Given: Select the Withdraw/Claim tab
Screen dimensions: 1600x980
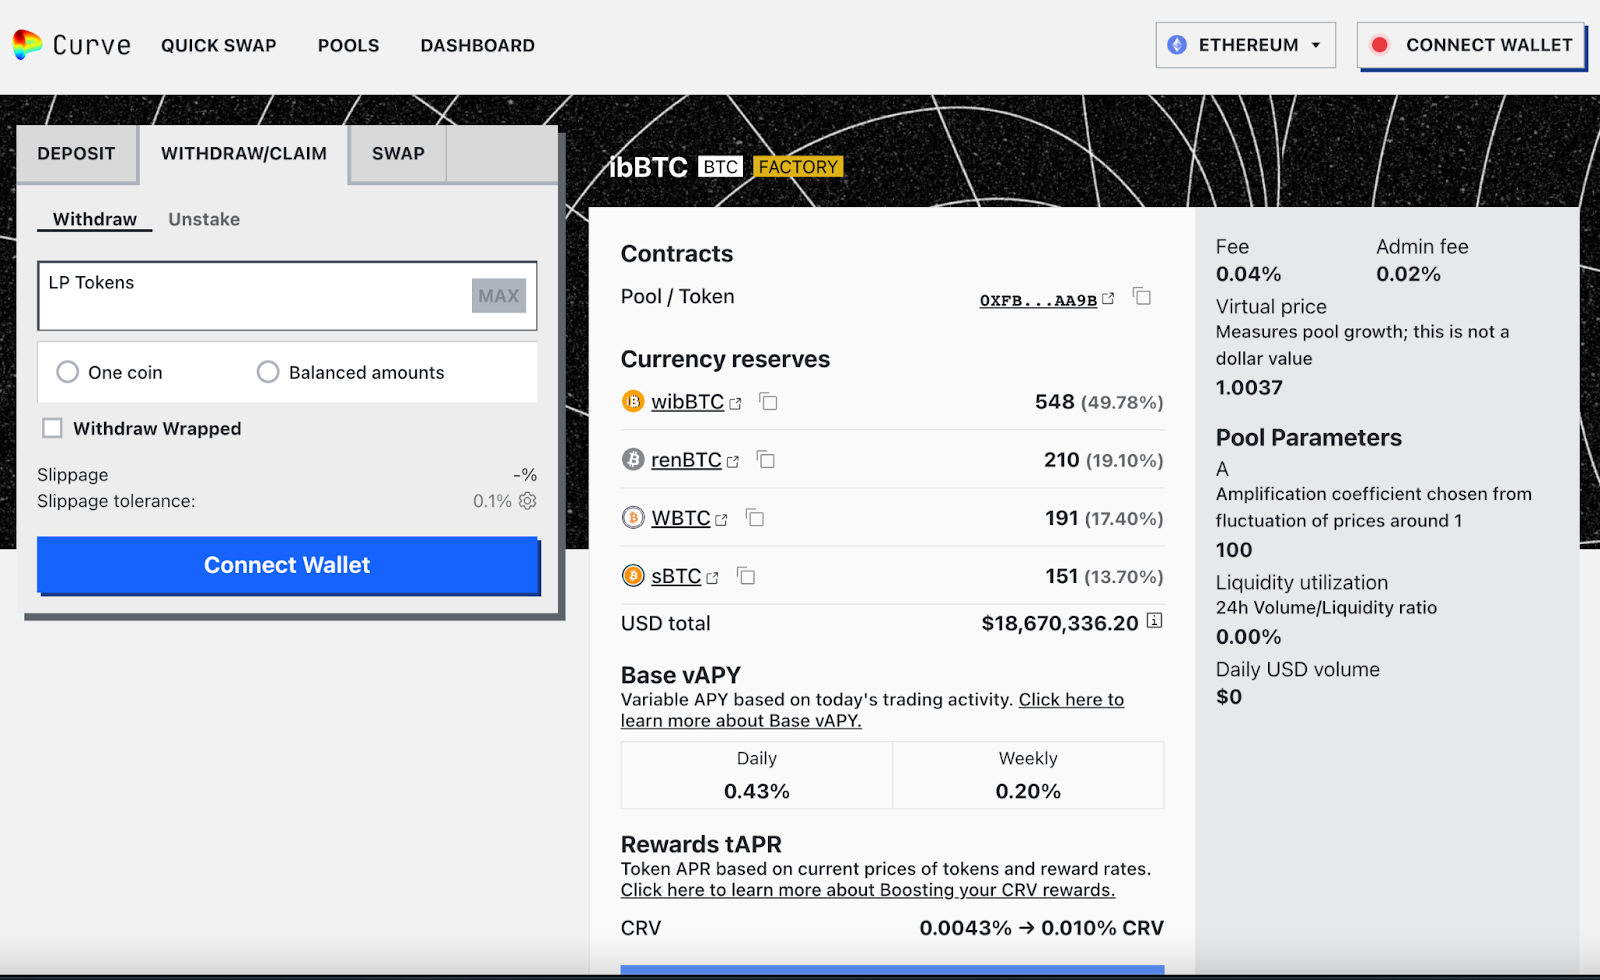Looking at the screenshot, I should pos(244,154).
